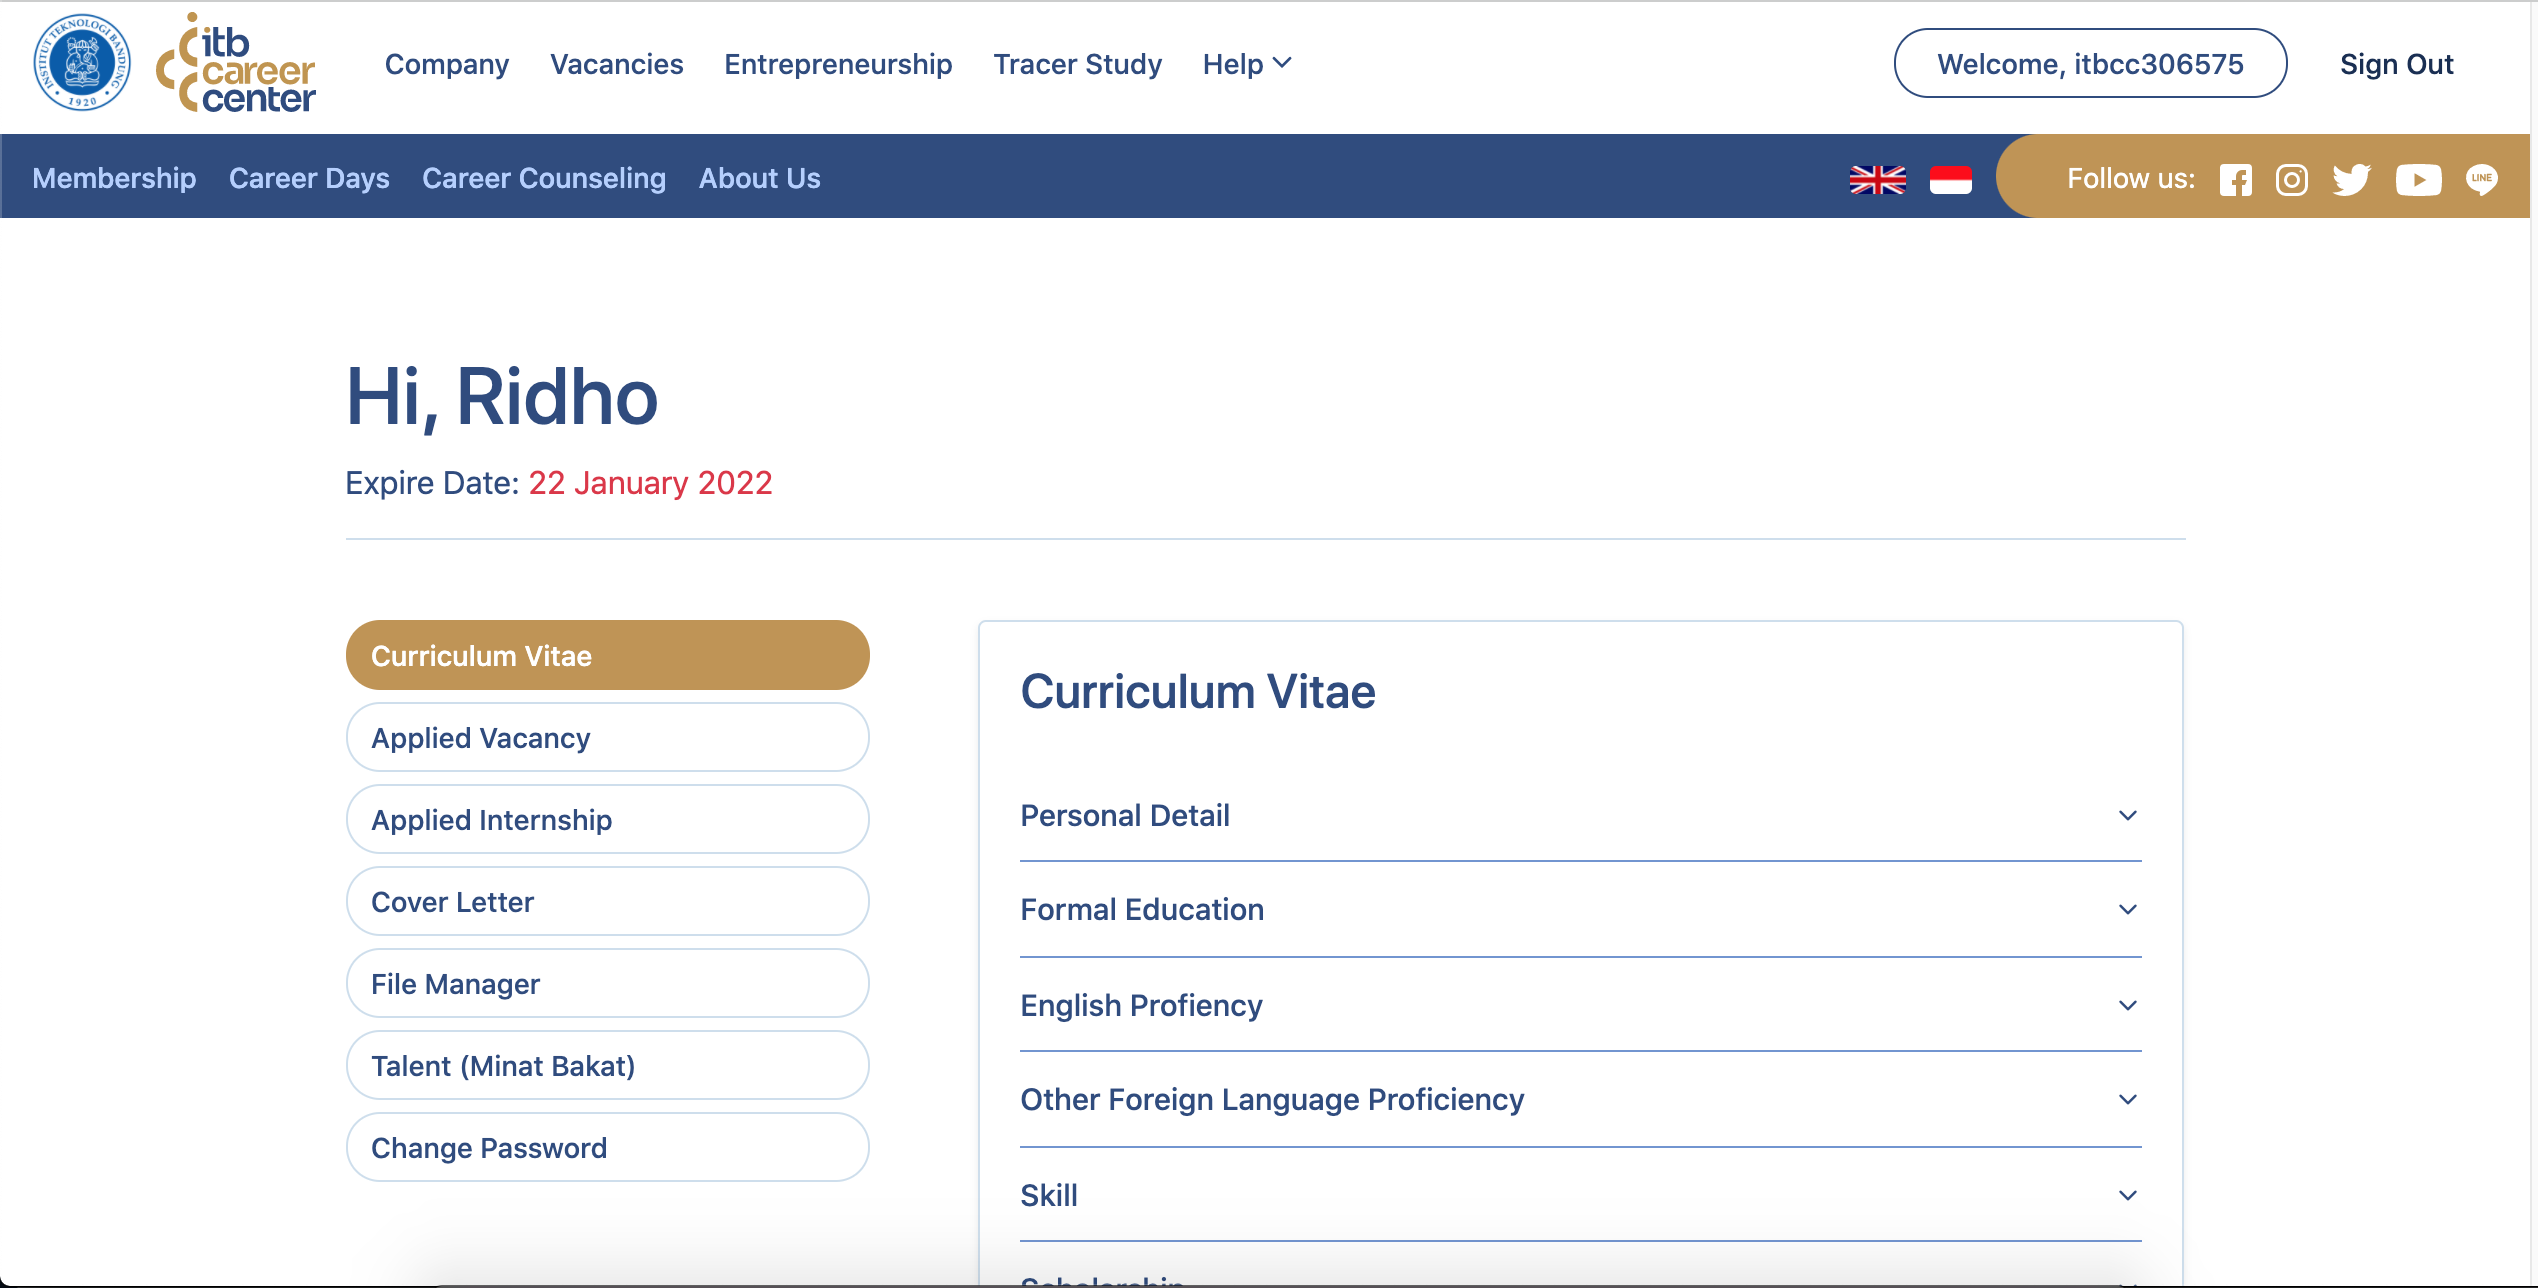Open the File Manager tab
This screenshot has height=1288, width=2538.
607,984
